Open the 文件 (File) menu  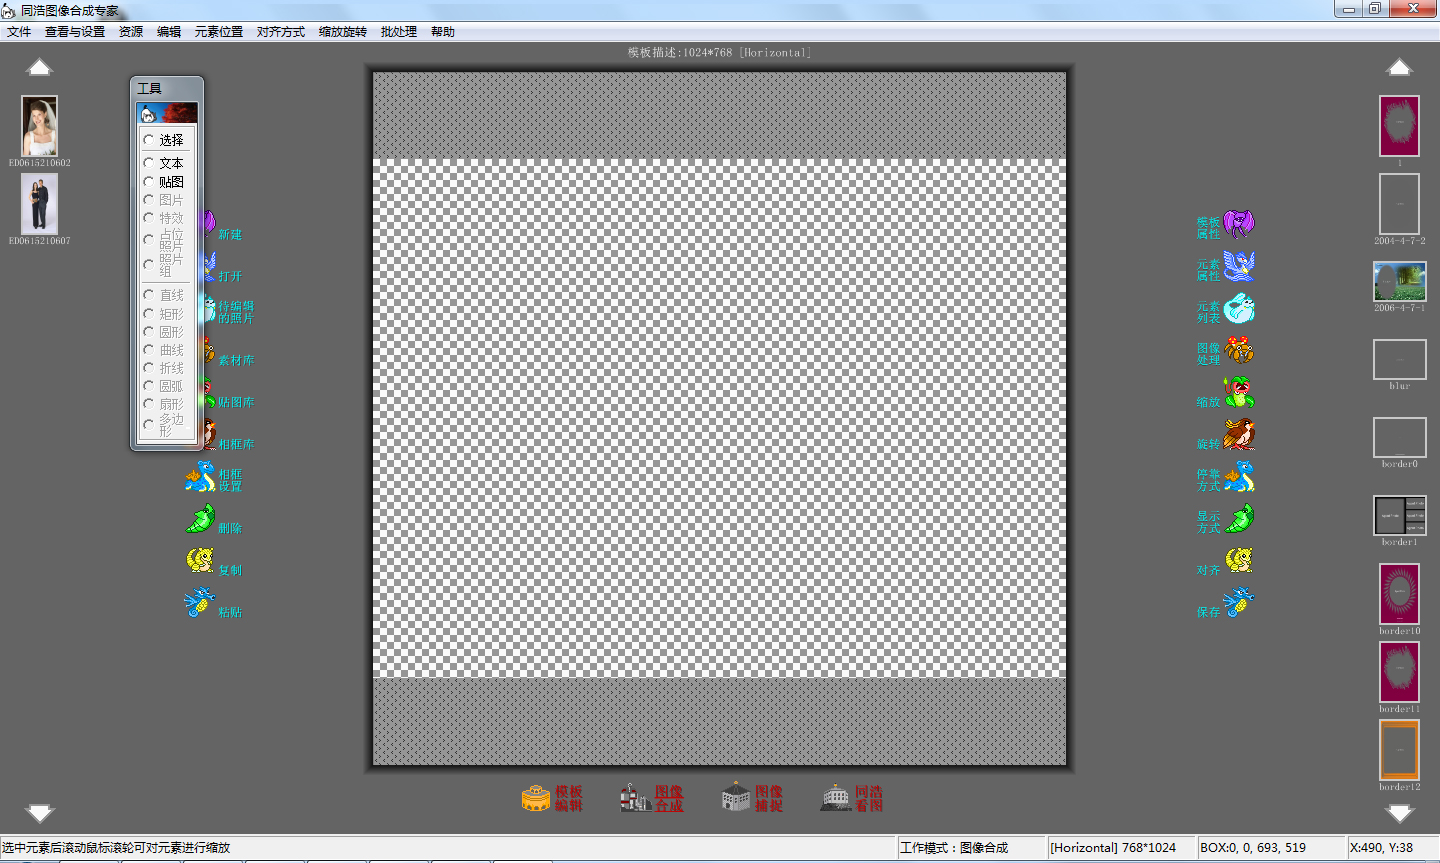(x=19, y=32)
